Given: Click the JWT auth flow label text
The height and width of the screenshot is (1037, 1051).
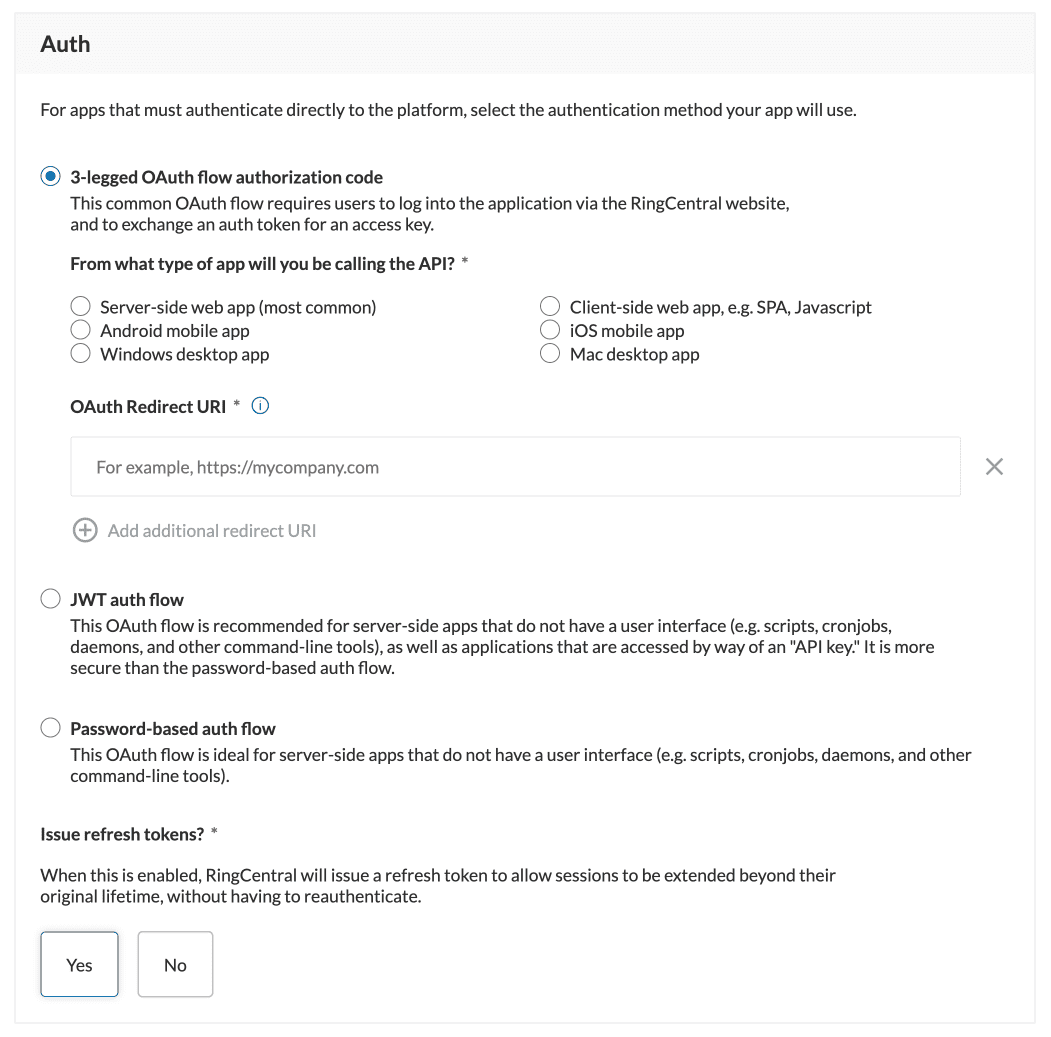Looking at the screenshot, I should click(127, 600).
